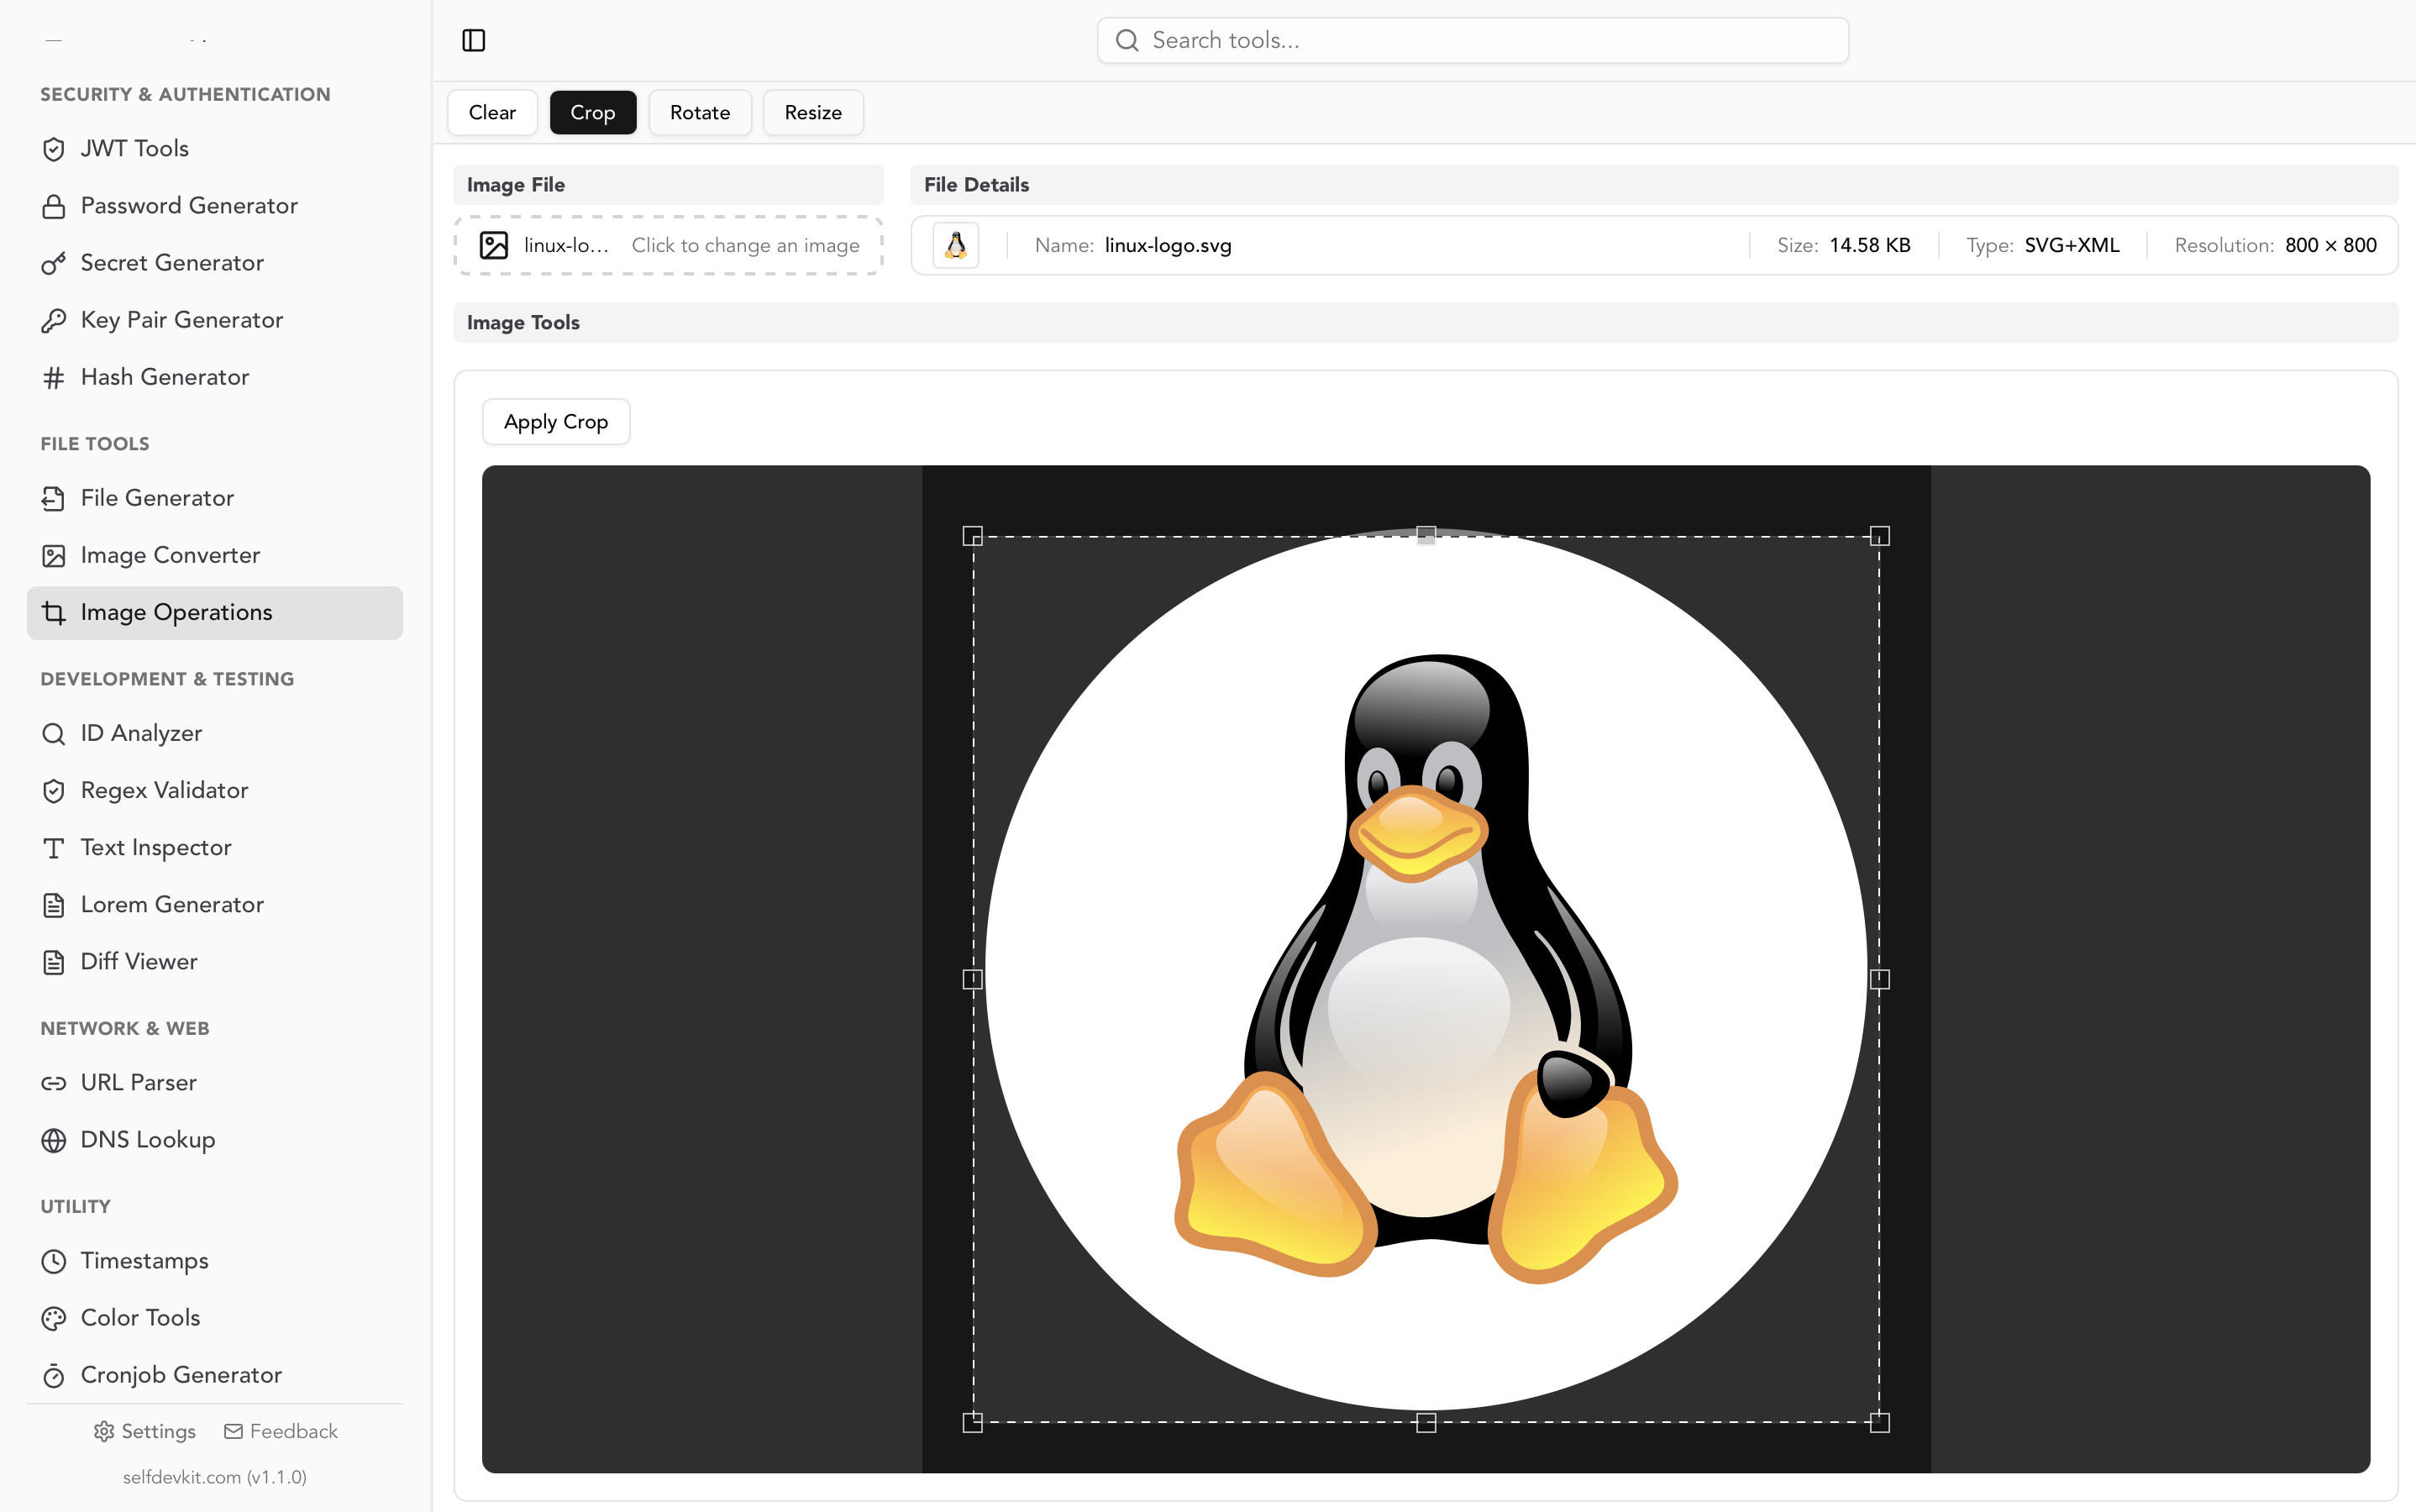Image resolution: width=2416 pixels, height=1512 pixels.
Task: Click right-middle crop edge handle
Action: point(1880,979)
